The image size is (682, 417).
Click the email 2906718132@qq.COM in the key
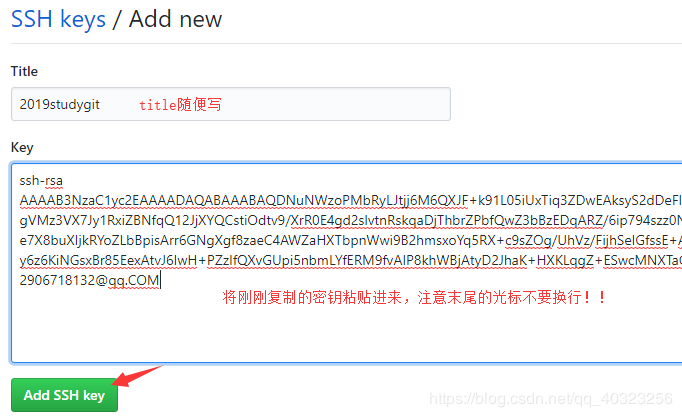click(89, 280)
